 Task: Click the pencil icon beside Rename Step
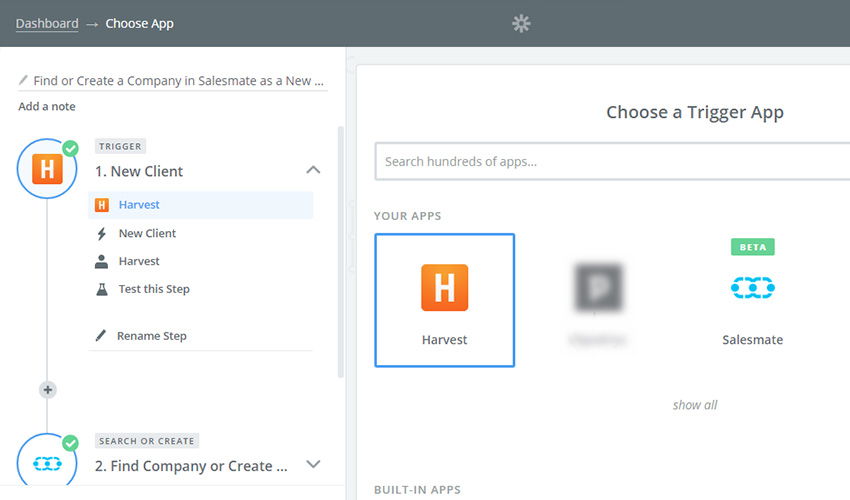(100, 336)
